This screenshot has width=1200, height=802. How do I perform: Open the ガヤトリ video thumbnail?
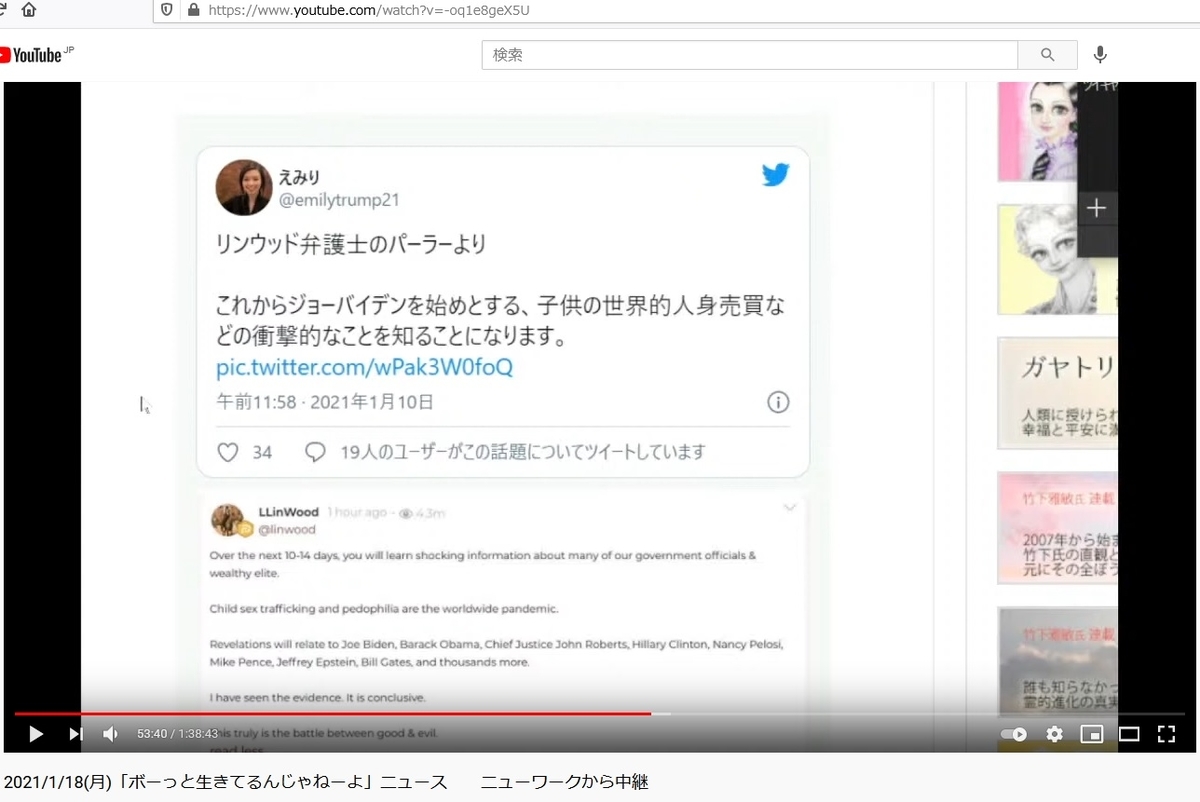[1058, 393]
